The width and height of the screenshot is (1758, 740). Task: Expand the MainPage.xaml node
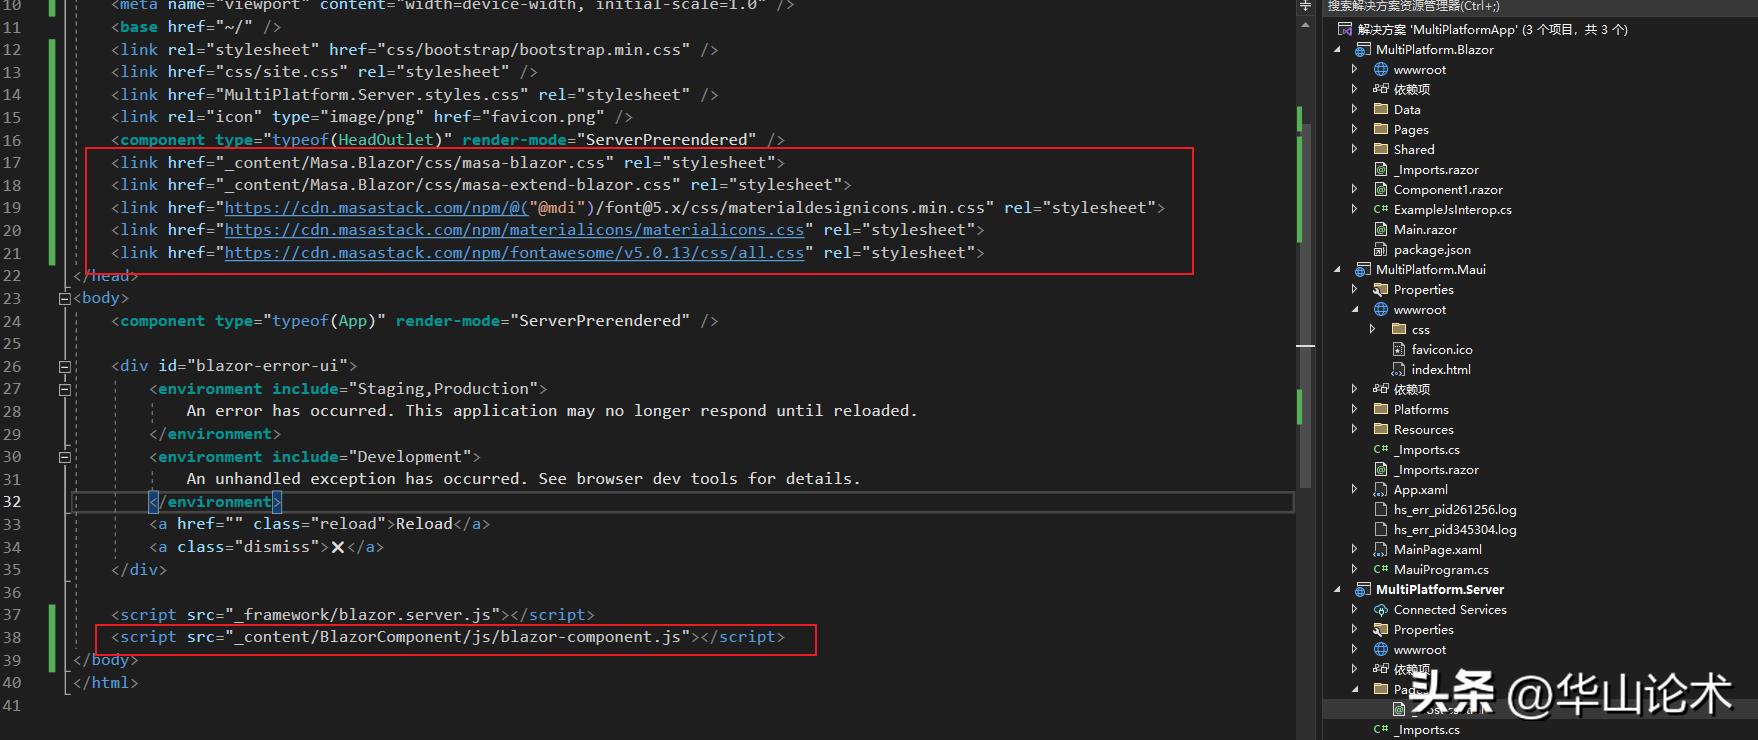(x=1355, y=549)
